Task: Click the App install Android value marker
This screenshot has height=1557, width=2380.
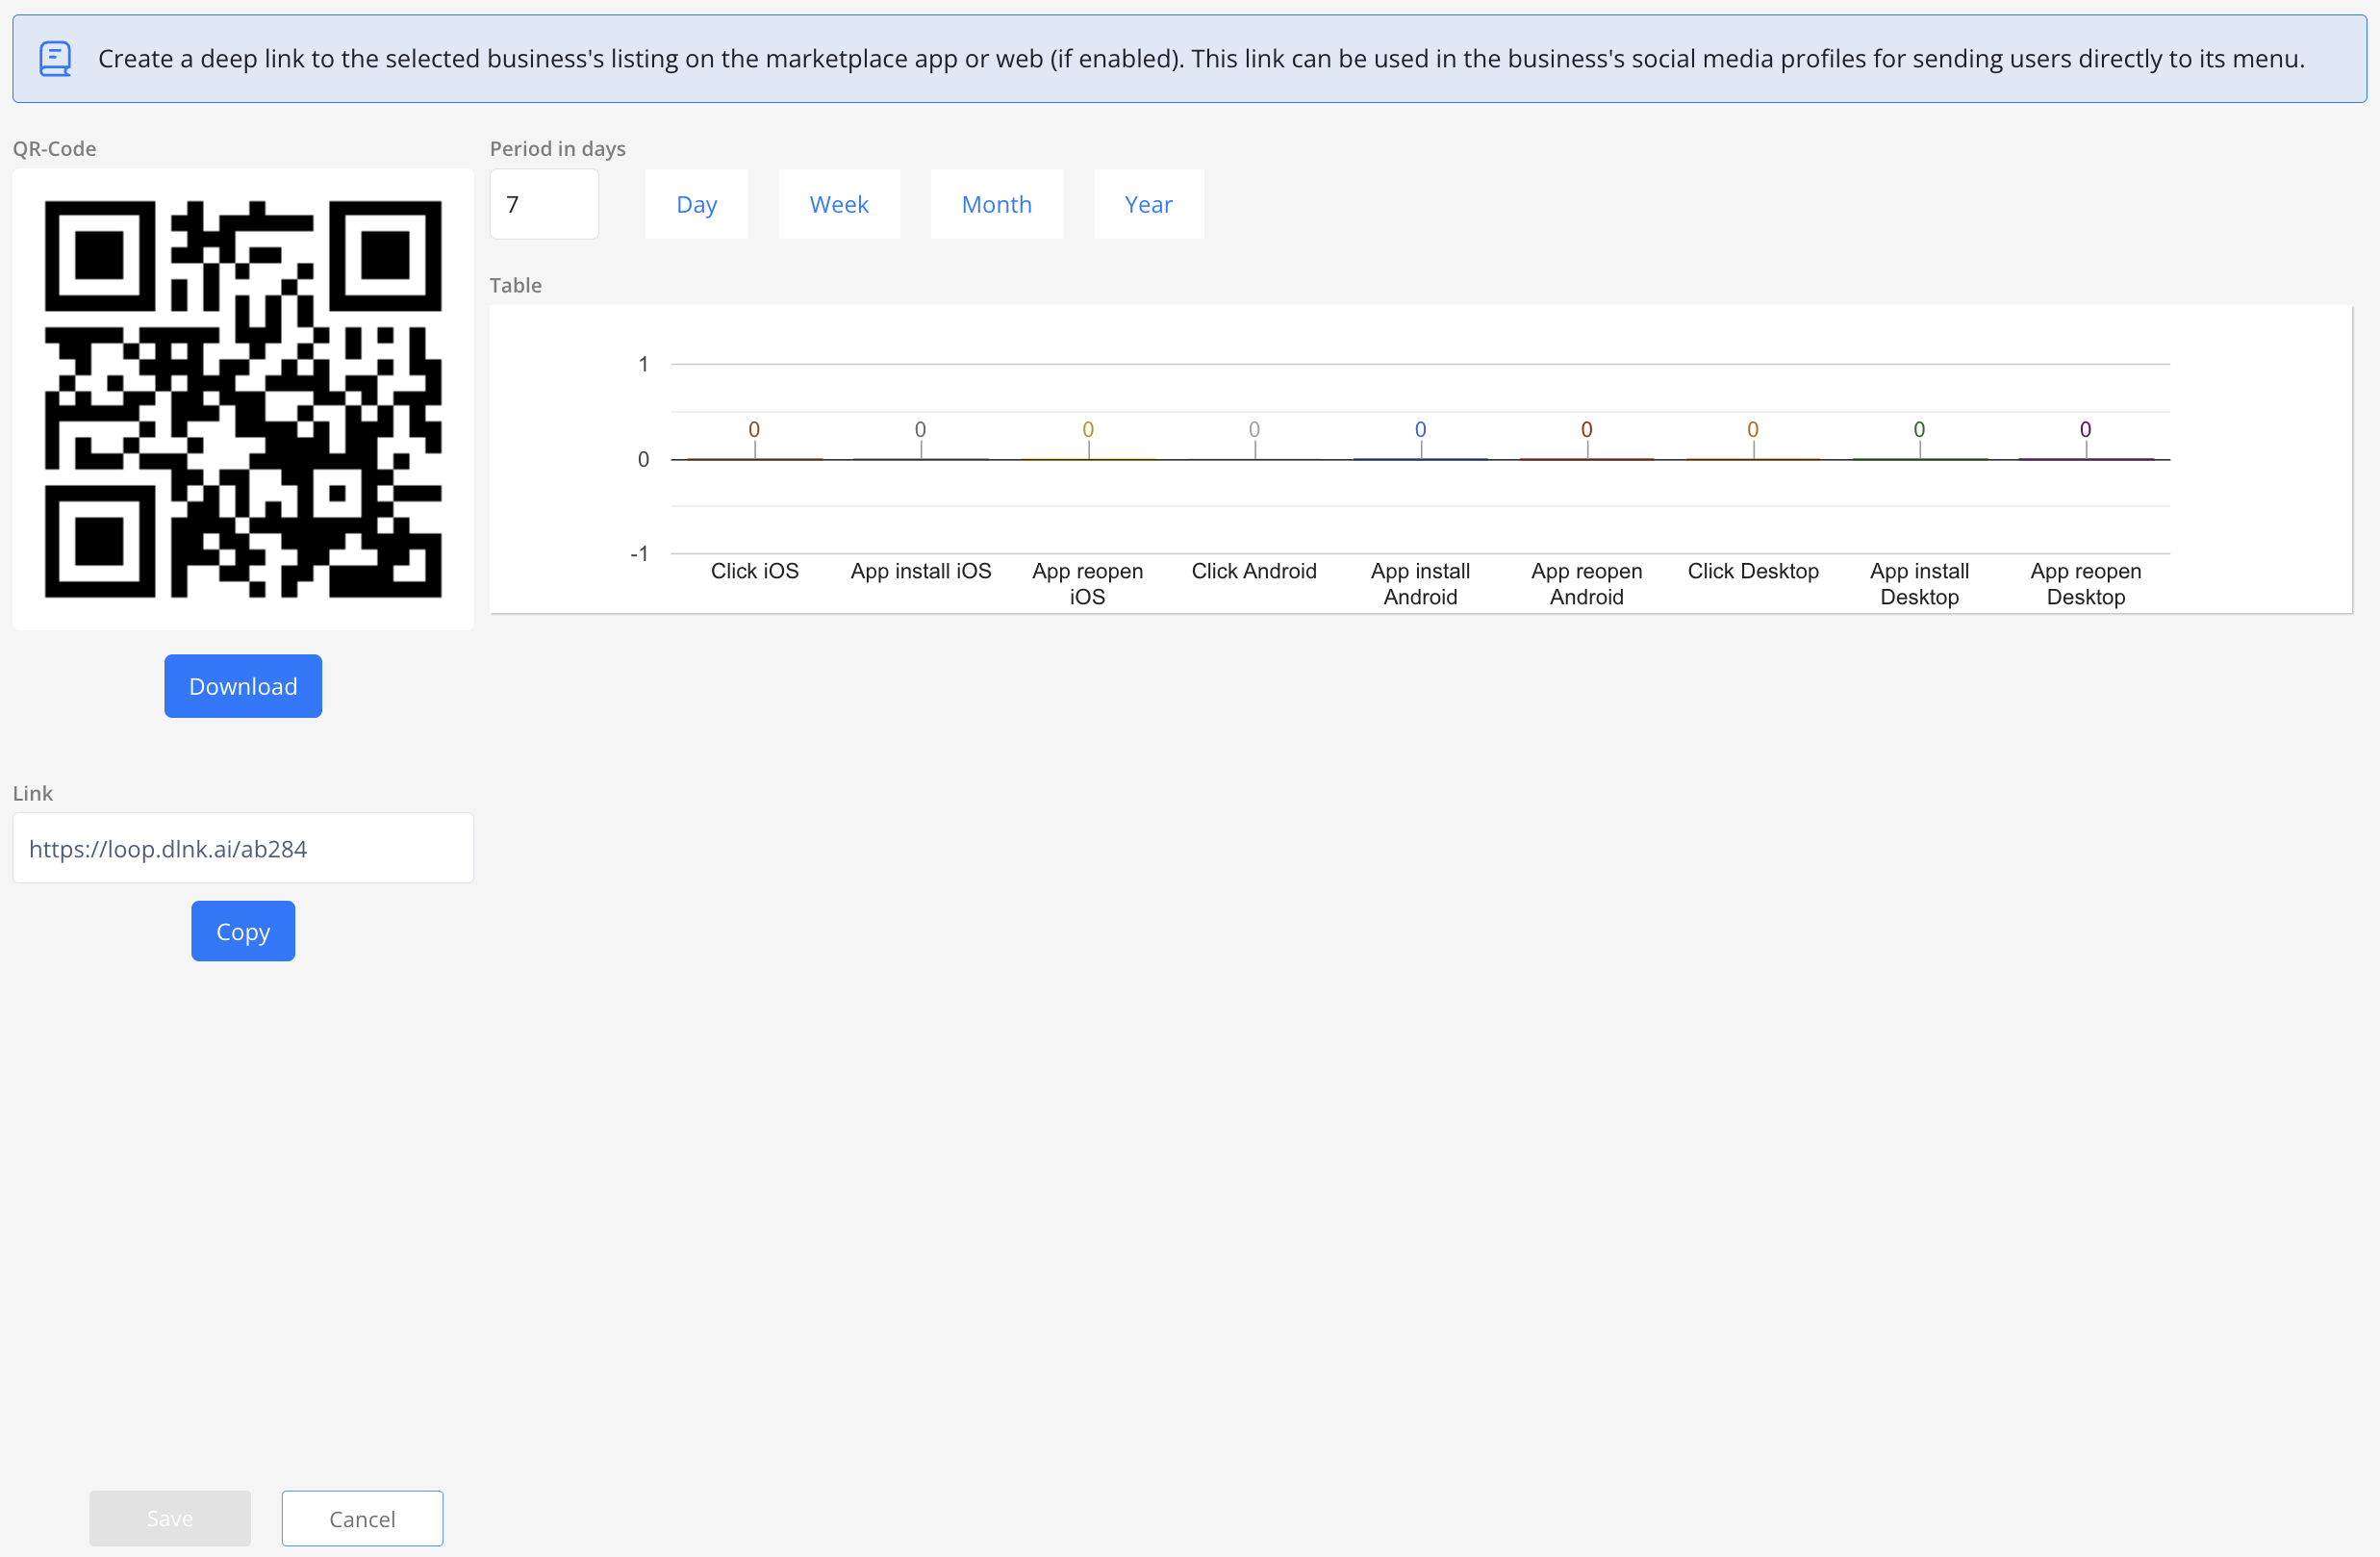Action: click(1420, 430)
